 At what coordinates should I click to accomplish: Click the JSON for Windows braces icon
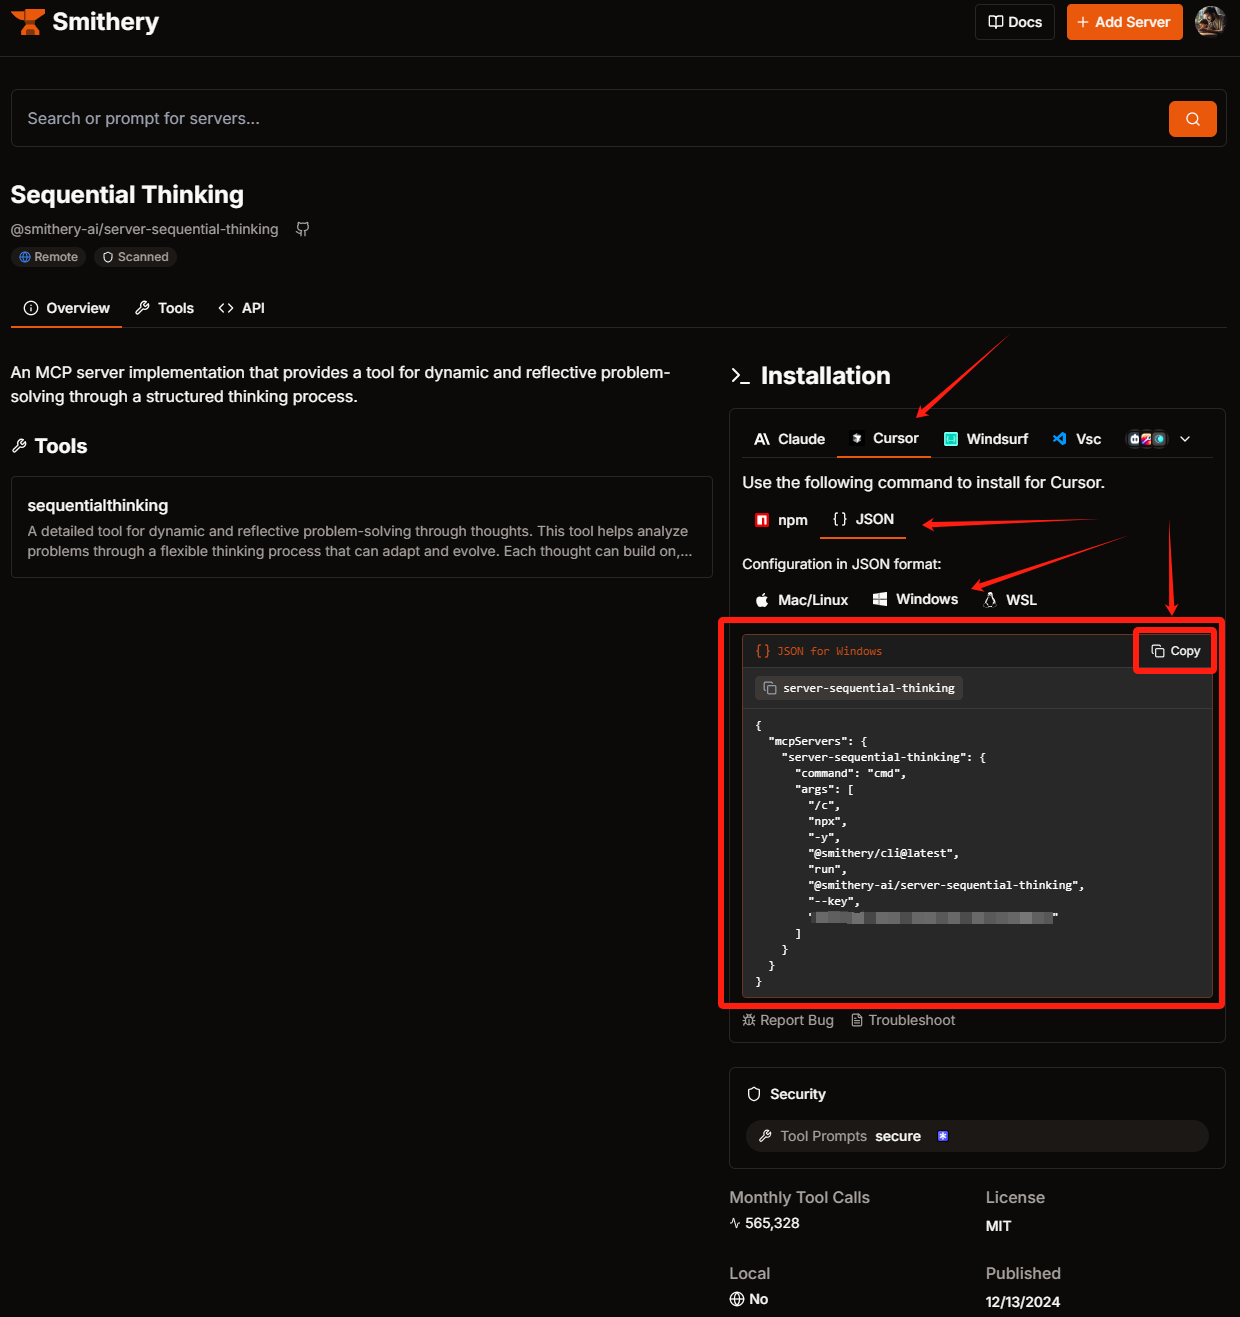pyautogui.click(x=763, y=651)
